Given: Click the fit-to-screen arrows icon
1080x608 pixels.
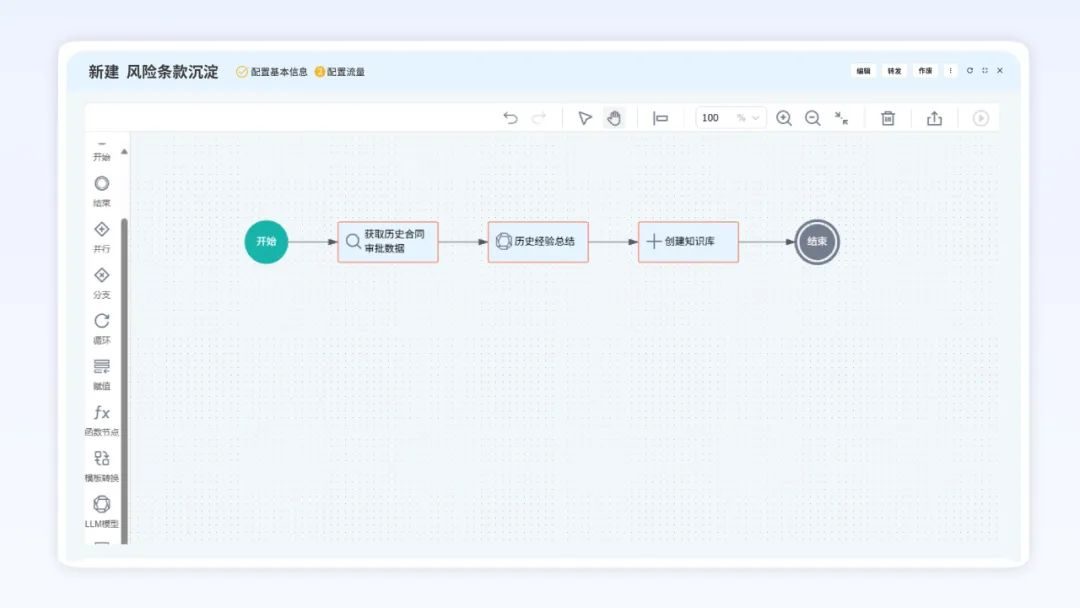Looking at the screenshot, I should (841, 118).
